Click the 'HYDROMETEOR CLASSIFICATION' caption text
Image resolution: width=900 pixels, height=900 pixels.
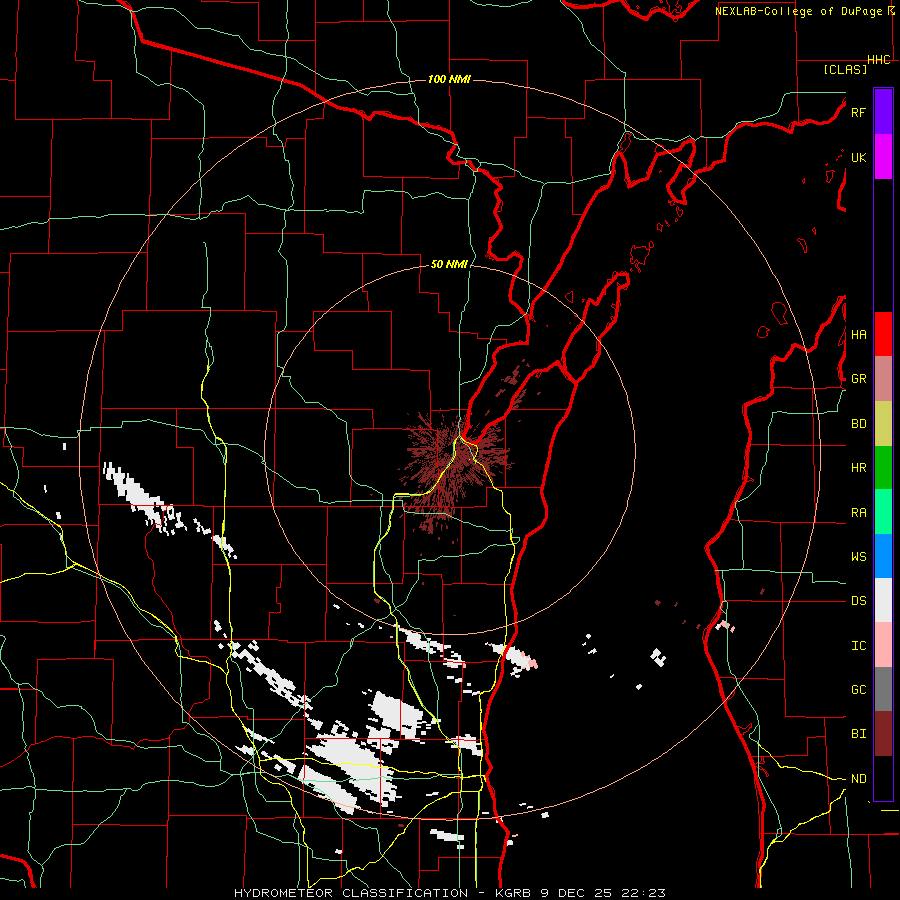(x=351, y=893)
